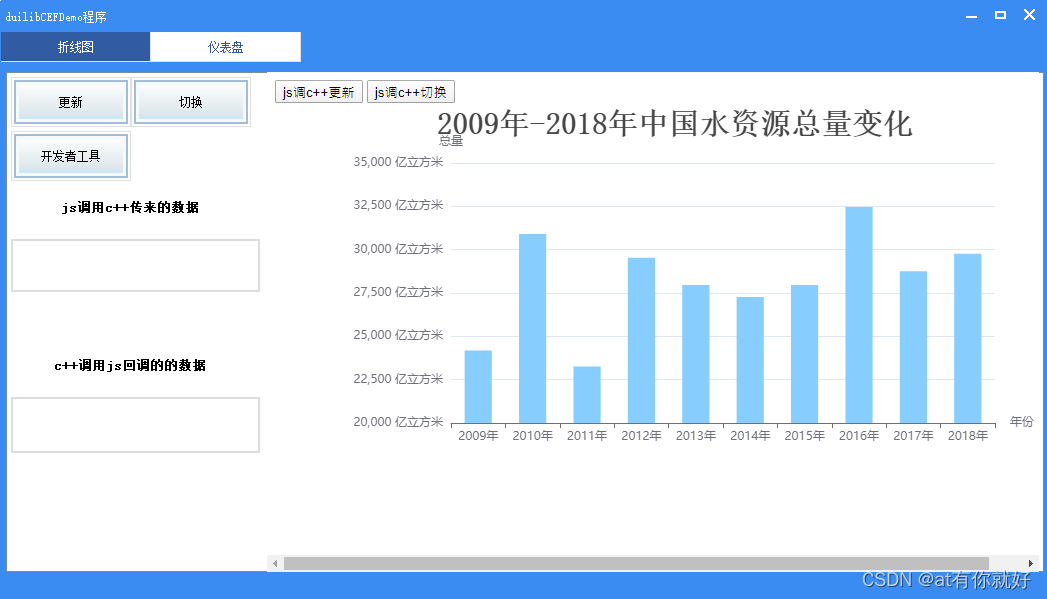Click the 切换 button
Screen dimensions: 1047x599
pyautogui.click(x=191, y=103)
